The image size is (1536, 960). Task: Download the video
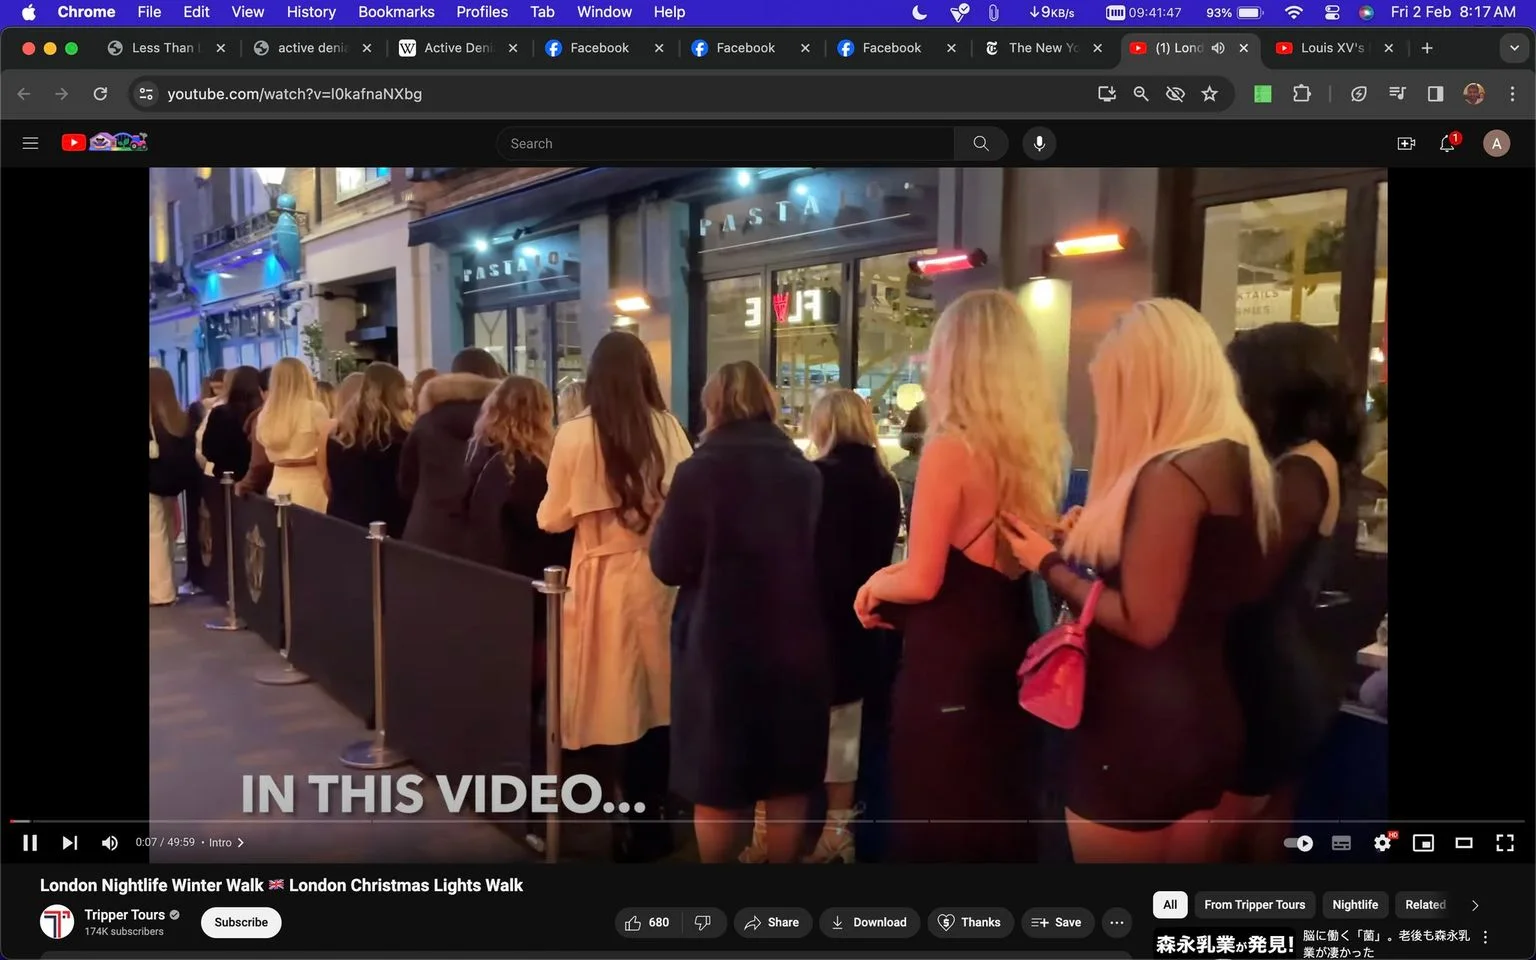[x=868, y=922]
